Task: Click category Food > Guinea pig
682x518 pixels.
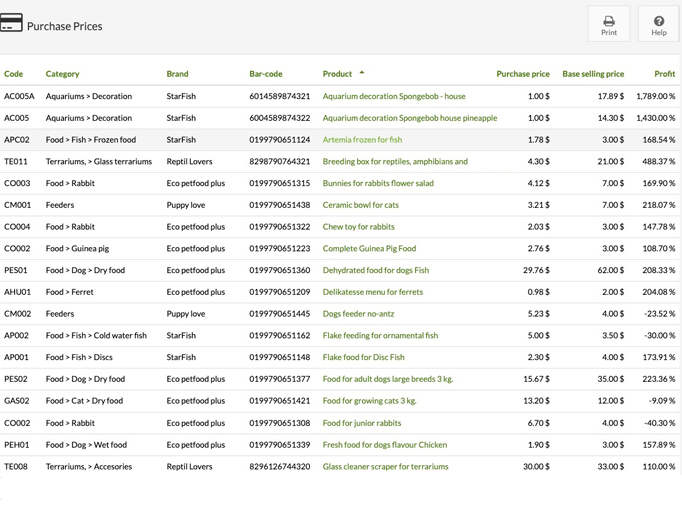Action: tap(77, 248)
